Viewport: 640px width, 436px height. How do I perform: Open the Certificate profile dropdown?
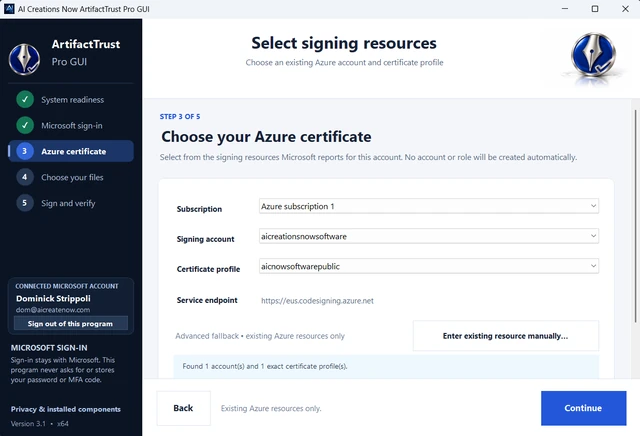point(429,266)
